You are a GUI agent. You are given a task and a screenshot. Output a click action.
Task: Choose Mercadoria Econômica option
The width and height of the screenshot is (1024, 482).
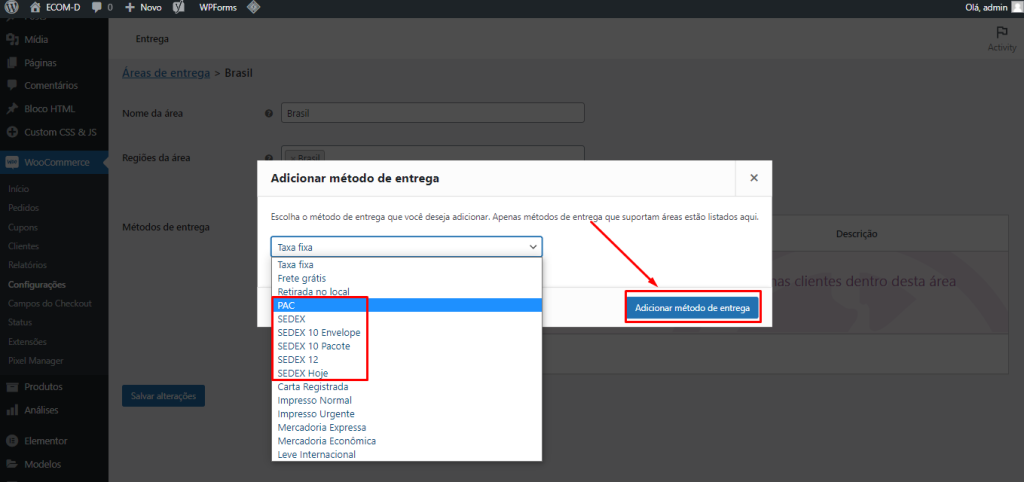pyautogui.click(x=406, y=441)
